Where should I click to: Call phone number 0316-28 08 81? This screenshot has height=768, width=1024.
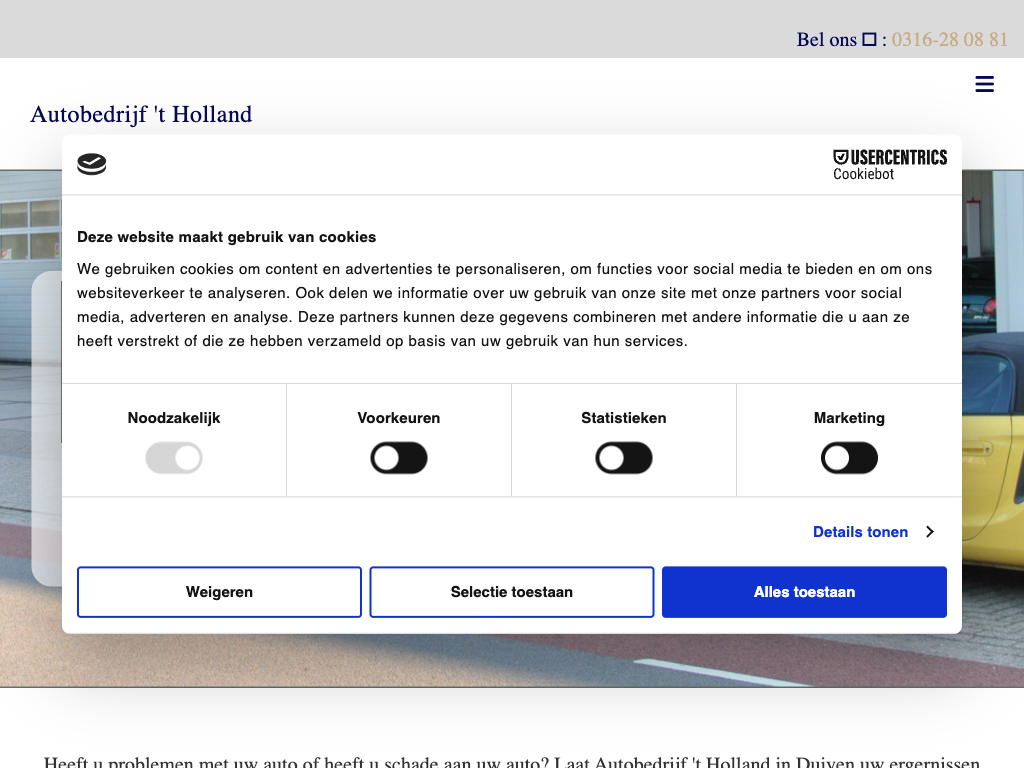tap(949, 40)
